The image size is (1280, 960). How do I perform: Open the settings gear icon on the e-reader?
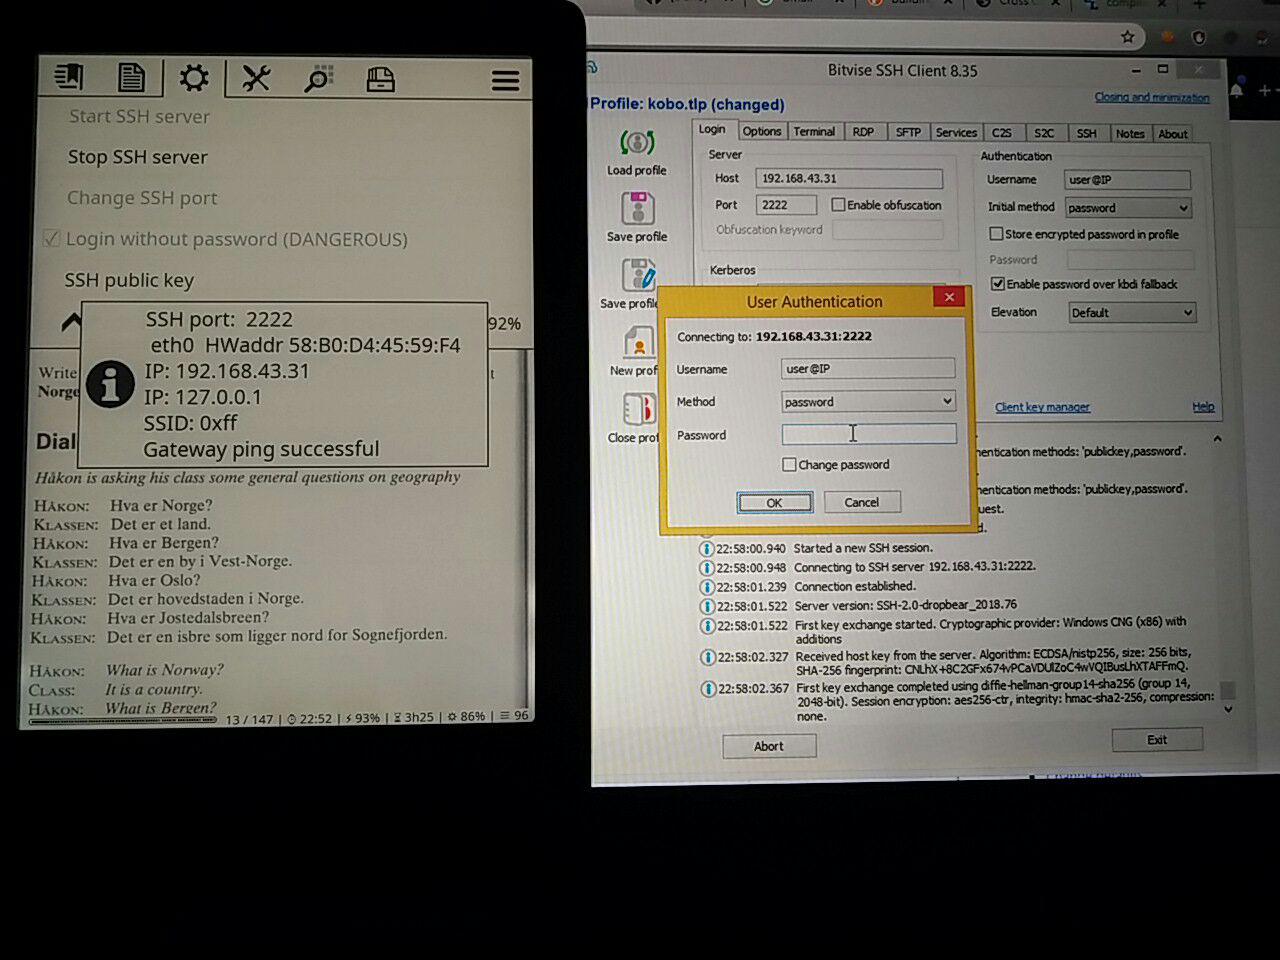pyautogui.click(x=193, y=77)
